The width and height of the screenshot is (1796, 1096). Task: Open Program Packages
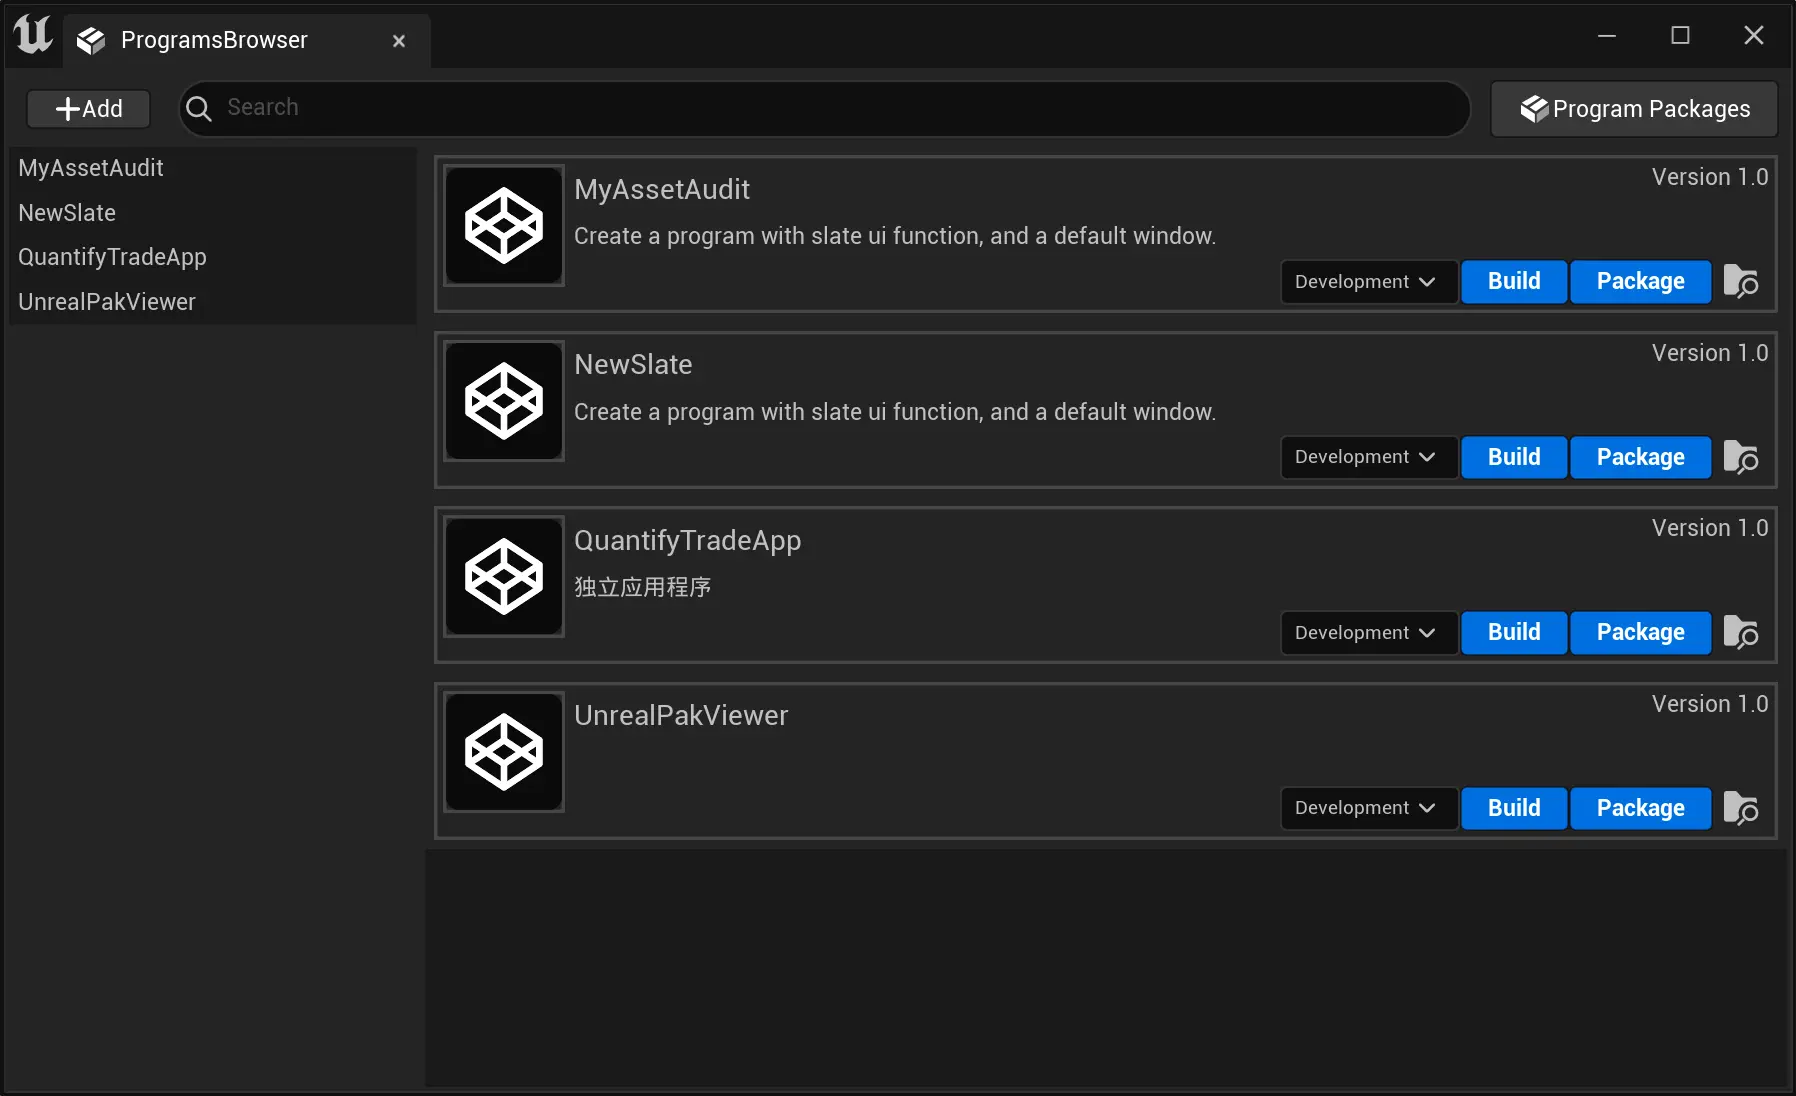coord(1634,109)
